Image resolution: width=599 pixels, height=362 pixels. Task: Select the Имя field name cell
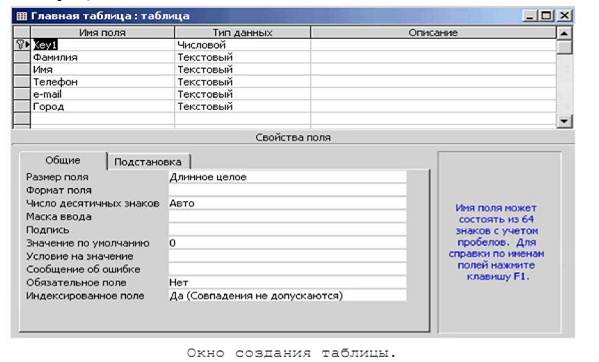click(102, 69)
